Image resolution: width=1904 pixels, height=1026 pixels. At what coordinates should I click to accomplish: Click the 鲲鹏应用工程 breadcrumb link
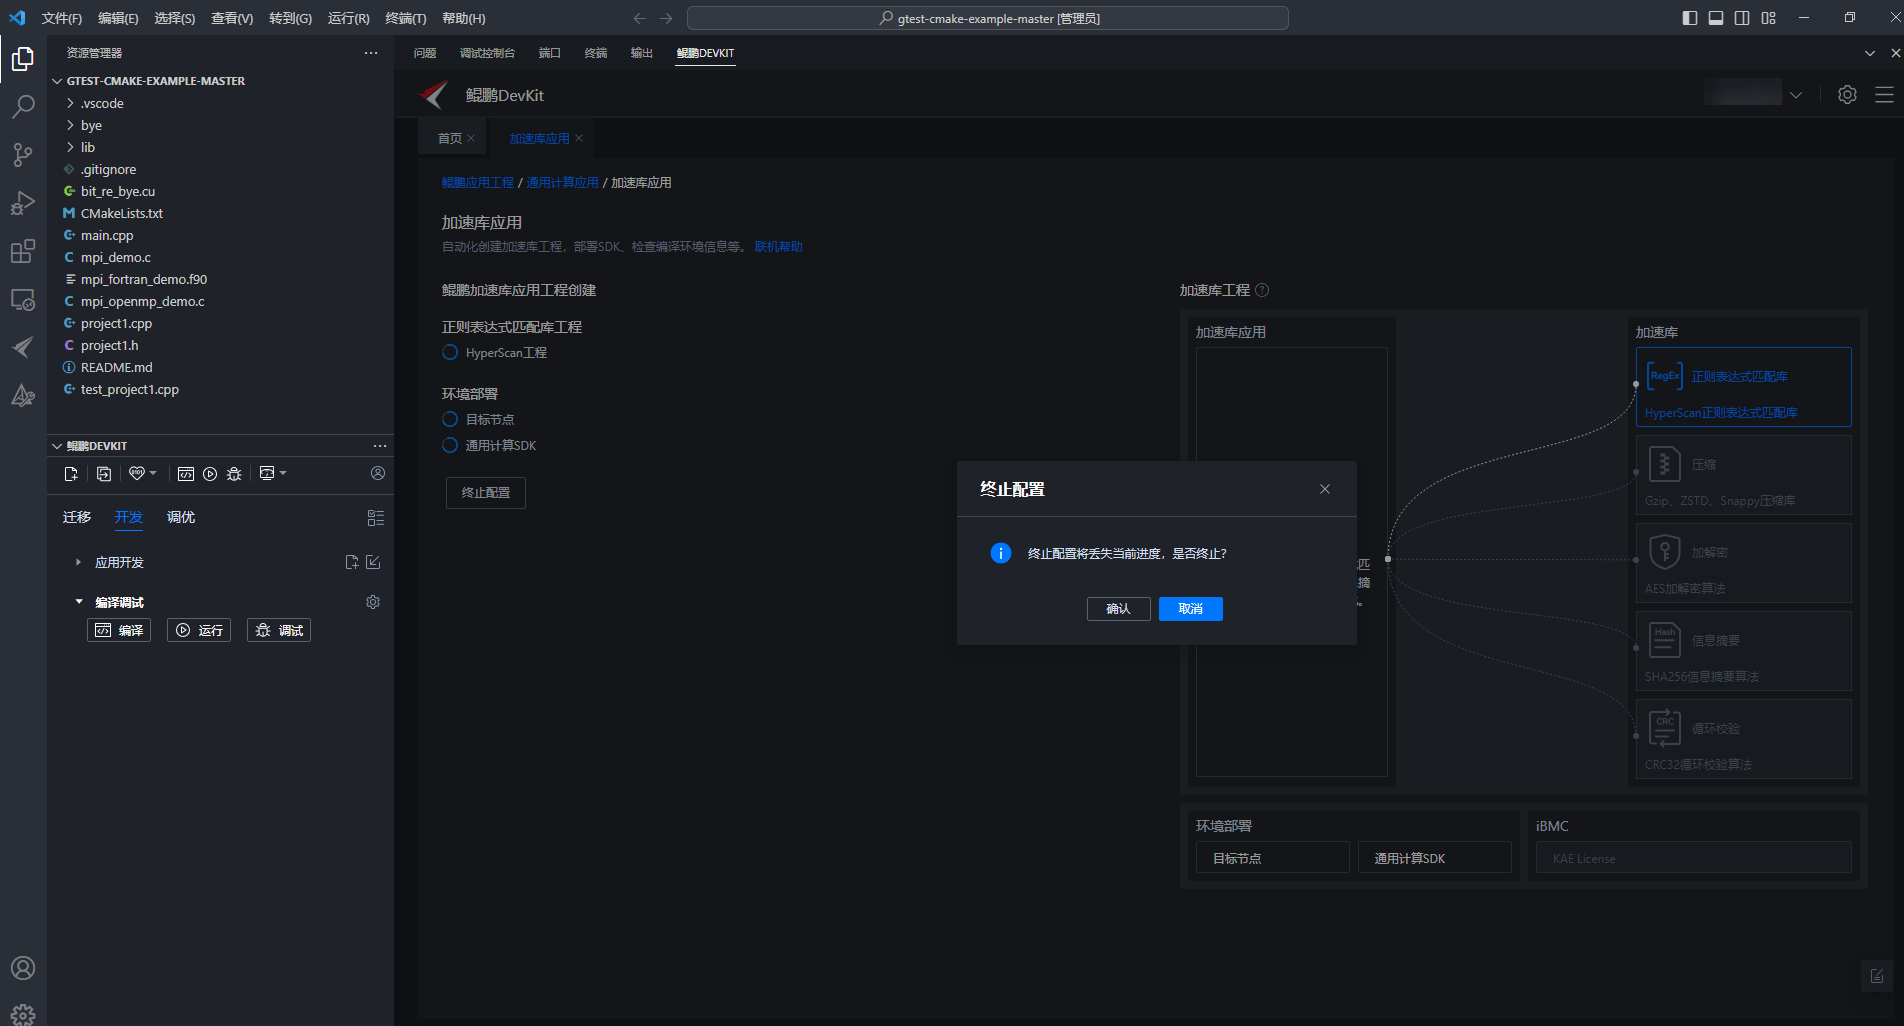[478, 183]
